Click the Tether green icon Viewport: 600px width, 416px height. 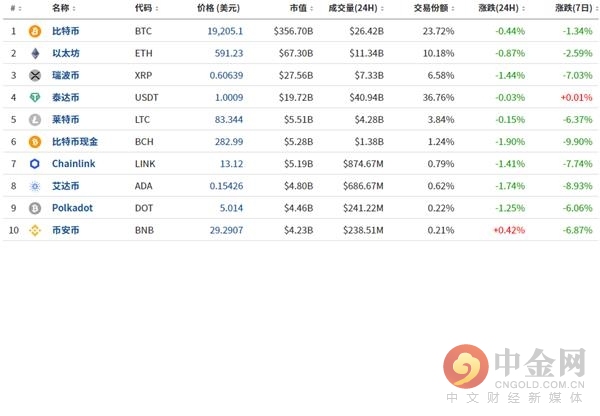35,98
